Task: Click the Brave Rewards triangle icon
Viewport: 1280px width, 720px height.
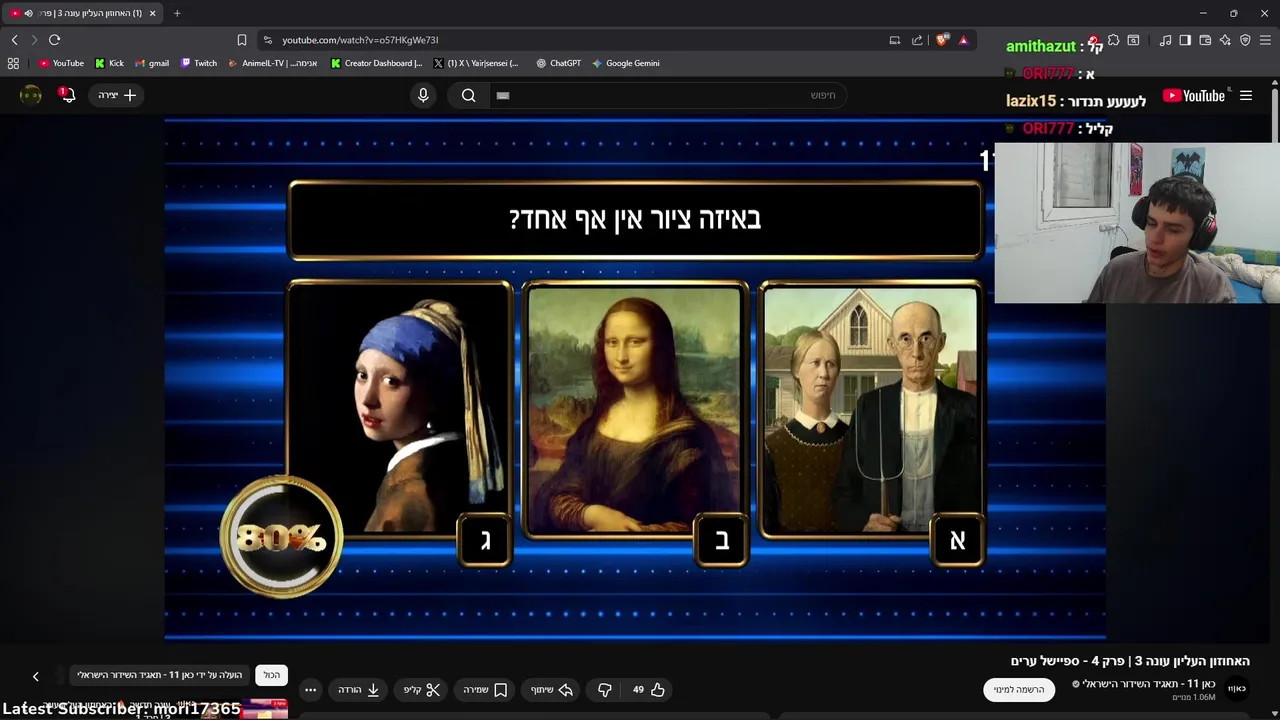Action: point(963,40)
